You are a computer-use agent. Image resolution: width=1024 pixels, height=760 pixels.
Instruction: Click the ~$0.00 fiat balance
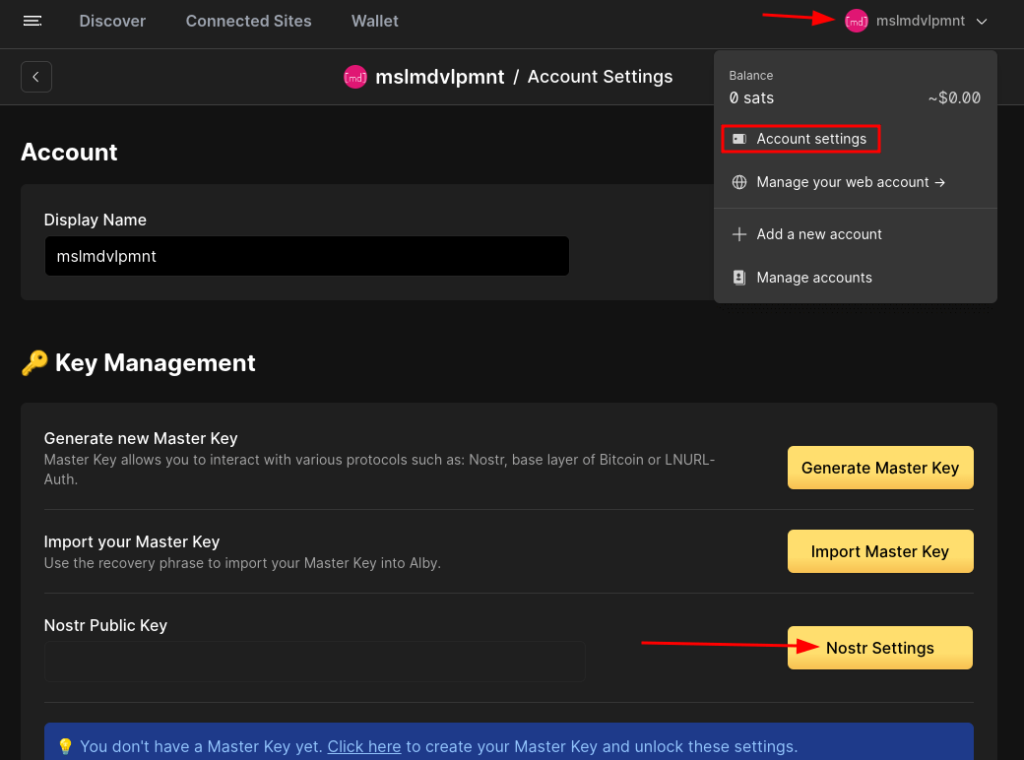pyautogui.click(x=954, y=99)
